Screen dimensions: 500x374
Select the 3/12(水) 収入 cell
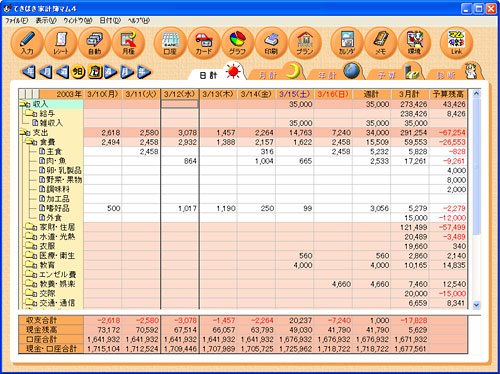(180, 104)
